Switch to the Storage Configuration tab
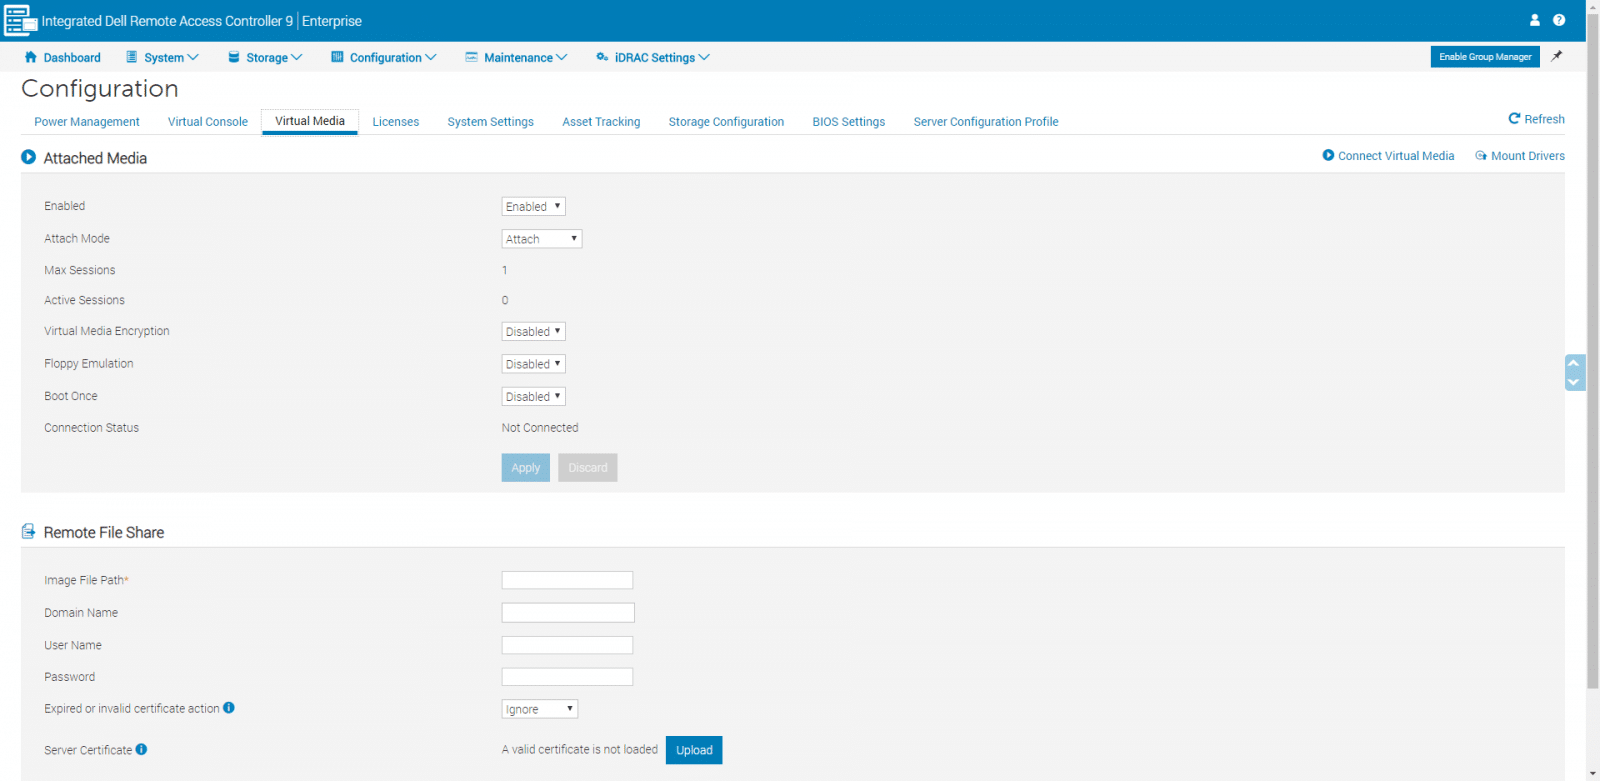 pyautogui.click(x=726, y=121)
